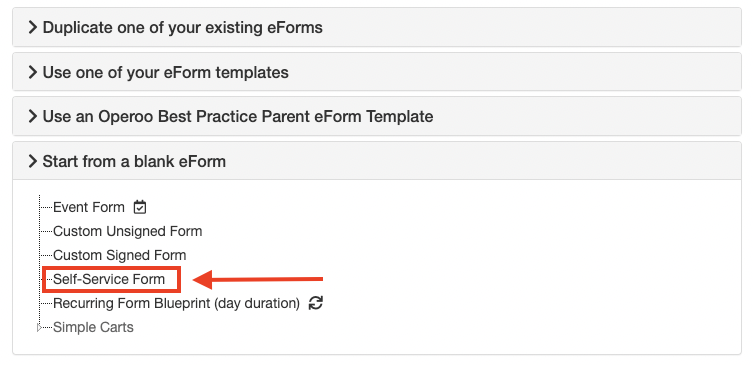753x365 pixels.
Task: Choose Custom Unsigned Form
Action: point(128,231)
